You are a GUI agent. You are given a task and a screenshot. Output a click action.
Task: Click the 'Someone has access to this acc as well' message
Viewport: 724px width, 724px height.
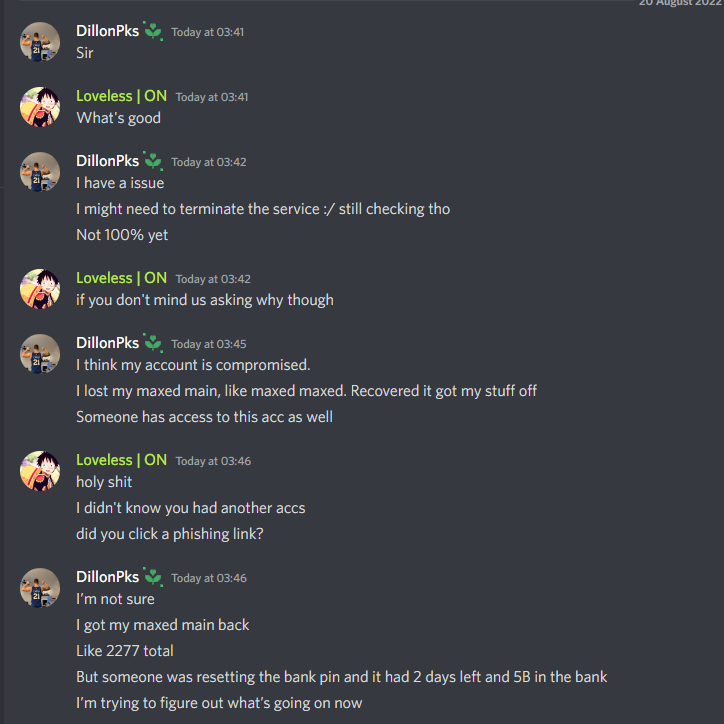point(205,417)
